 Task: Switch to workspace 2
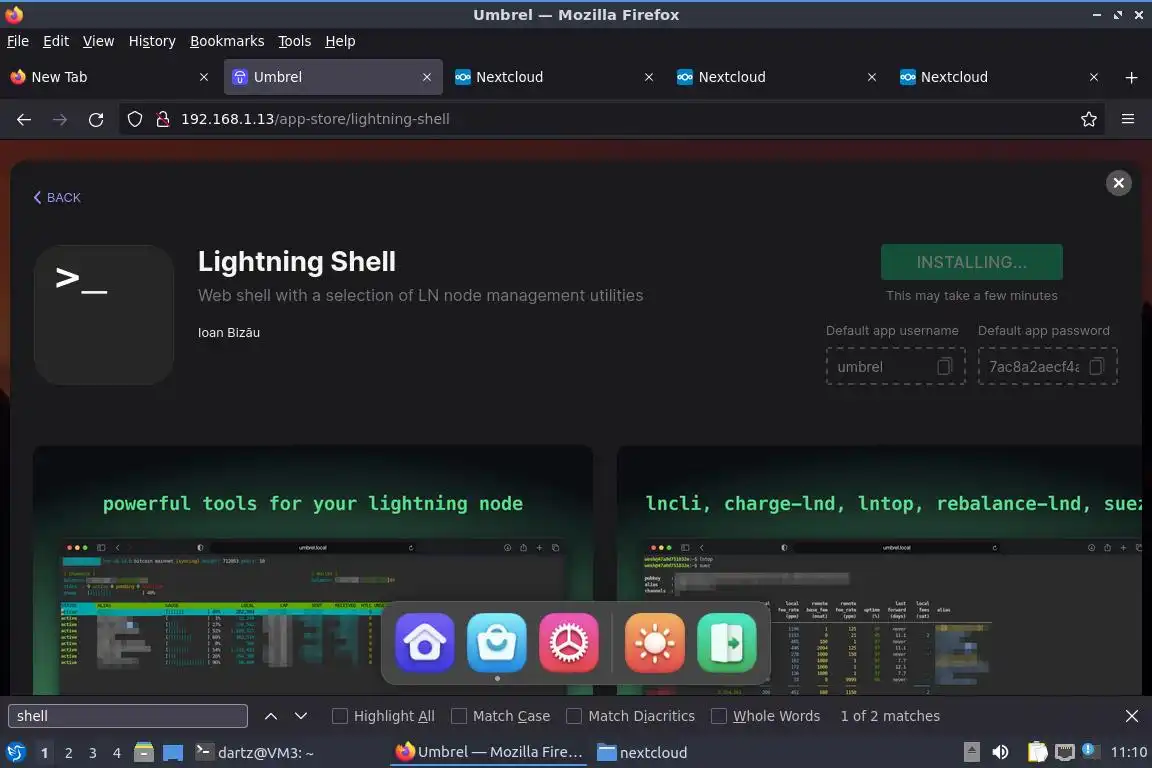(68, 753)
